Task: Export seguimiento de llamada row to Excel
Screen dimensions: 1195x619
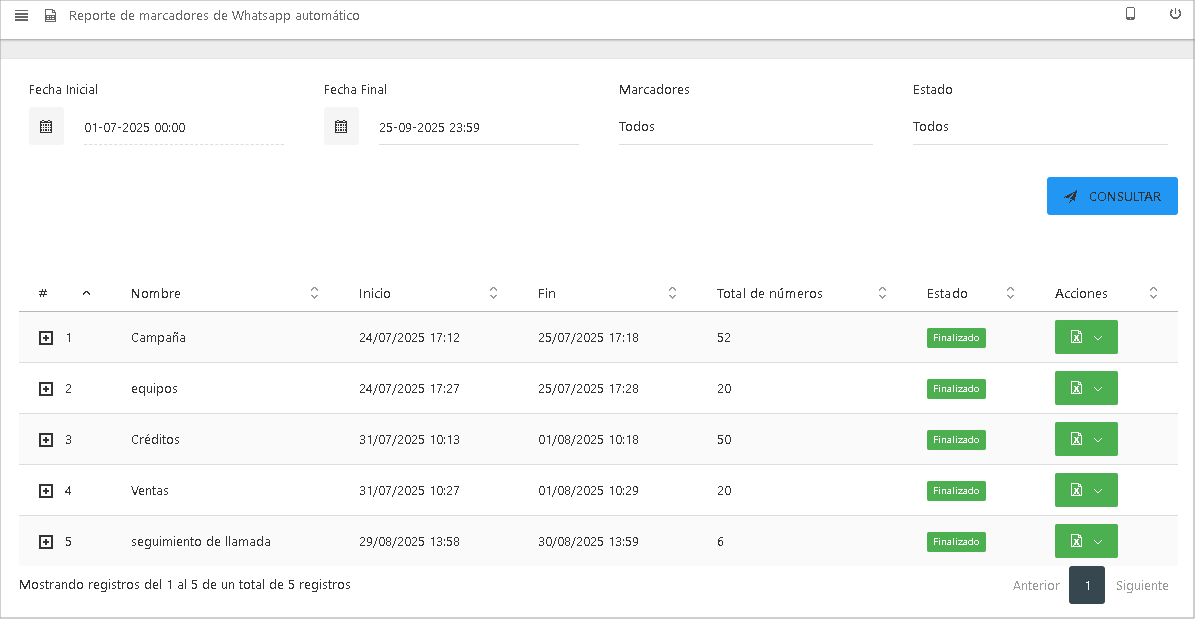Action: coord(1076,542)
